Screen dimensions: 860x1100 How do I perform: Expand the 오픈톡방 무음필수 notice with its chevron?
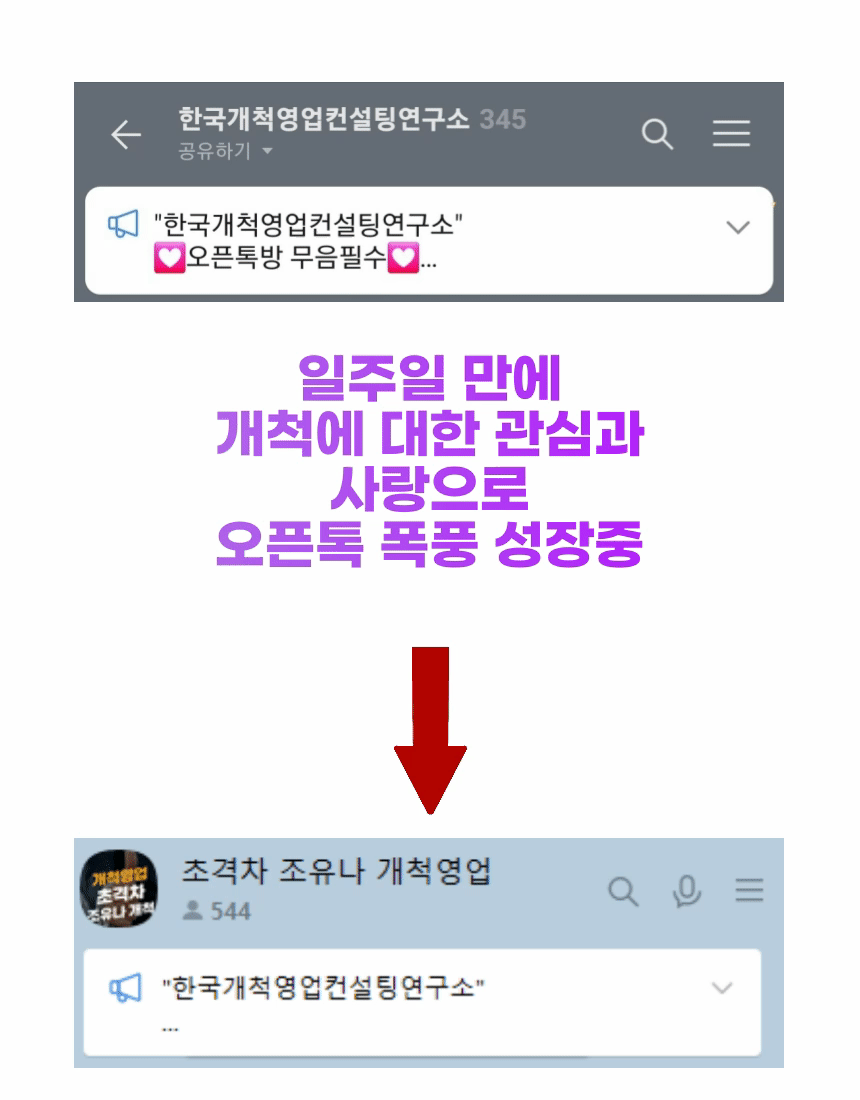pyautogui.click(x=738, y=227)
